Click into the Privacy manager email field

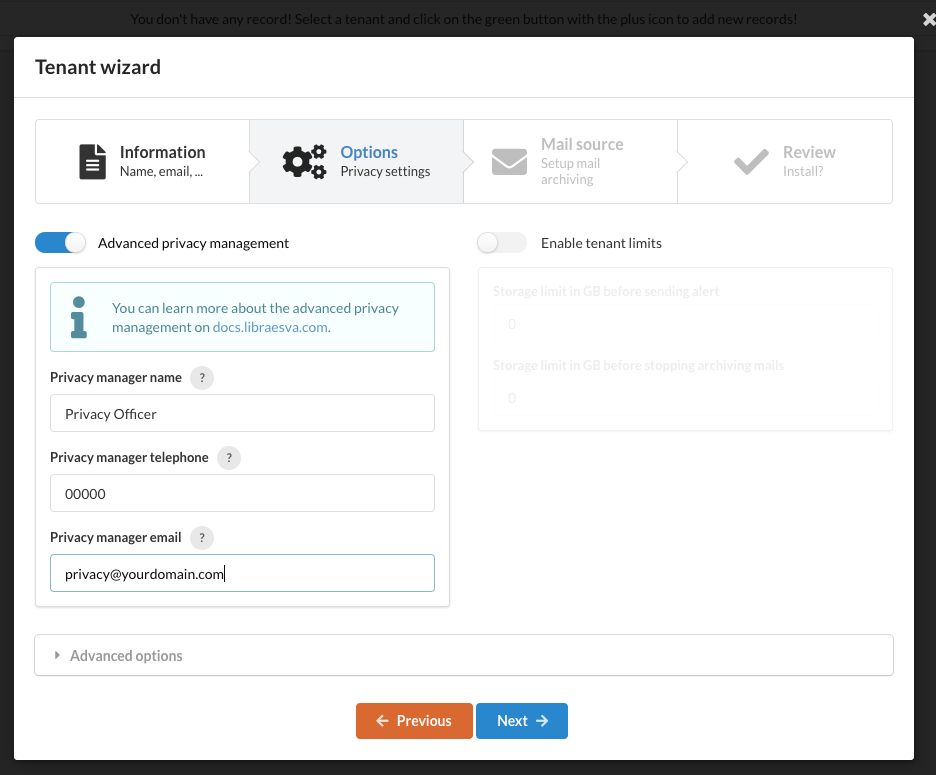242,573
